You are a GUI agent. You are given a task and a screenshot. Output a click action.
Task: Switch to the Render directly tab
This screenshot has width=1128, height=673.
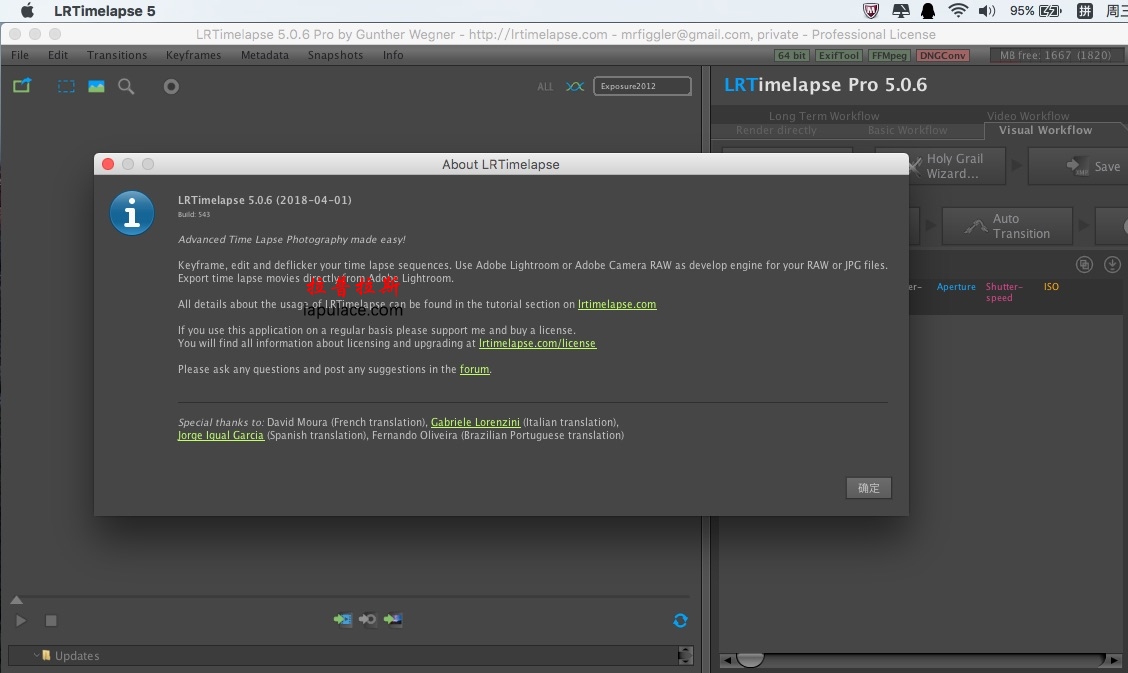(776, 130)
